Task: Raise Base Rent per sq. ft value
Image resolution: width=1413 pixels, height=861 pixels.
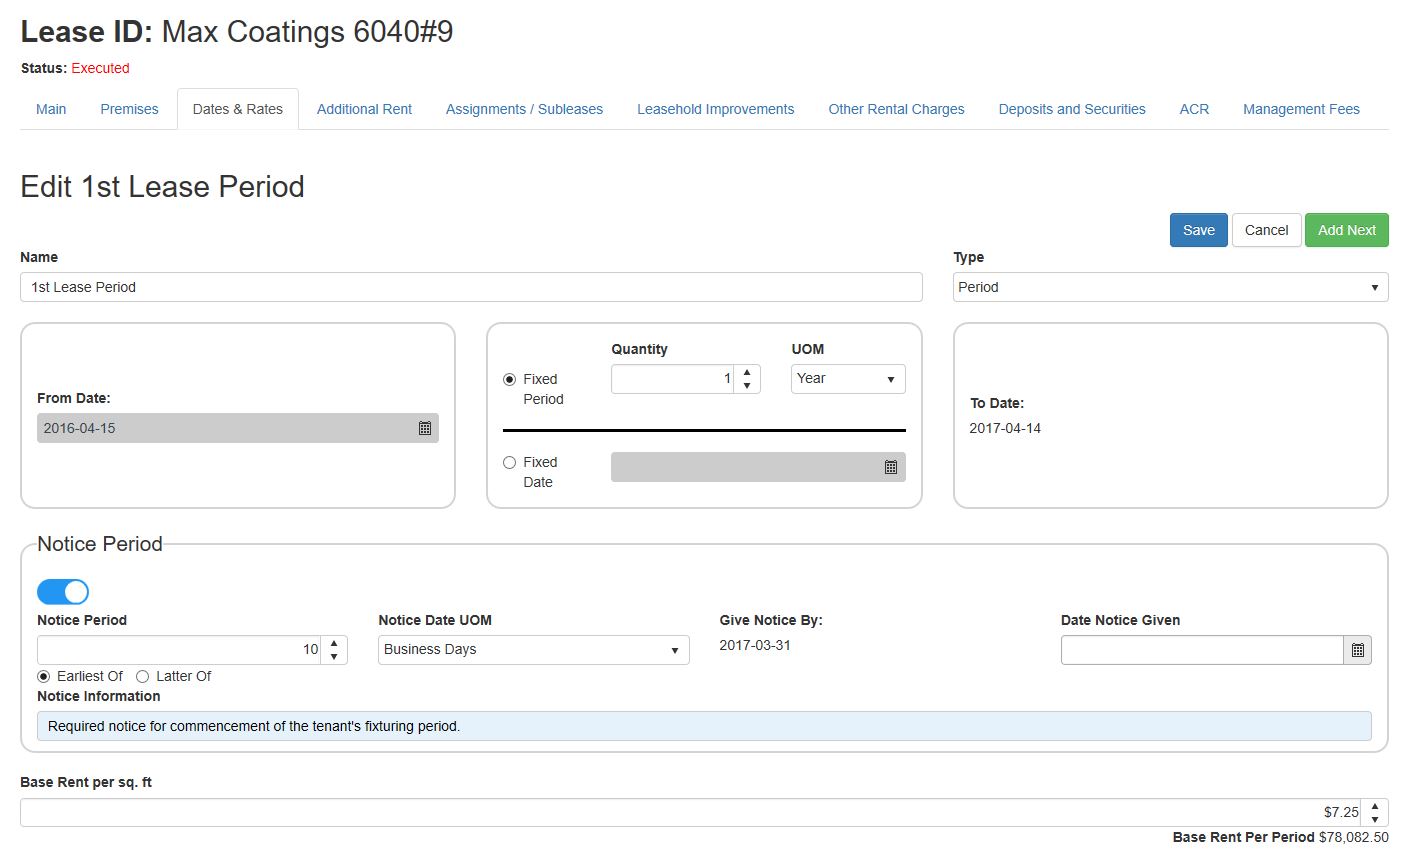Action: pos(1375,806)
